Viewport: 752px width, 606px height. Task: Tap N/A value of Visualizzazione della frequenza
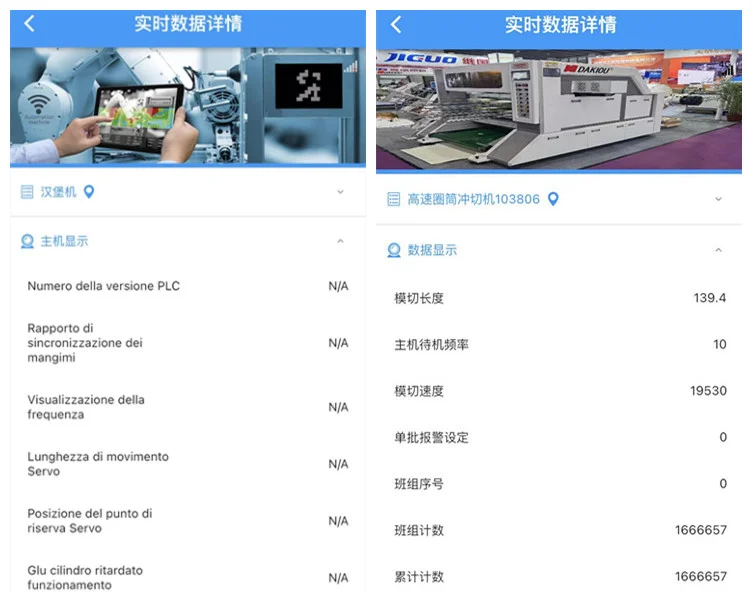(338, 407)
